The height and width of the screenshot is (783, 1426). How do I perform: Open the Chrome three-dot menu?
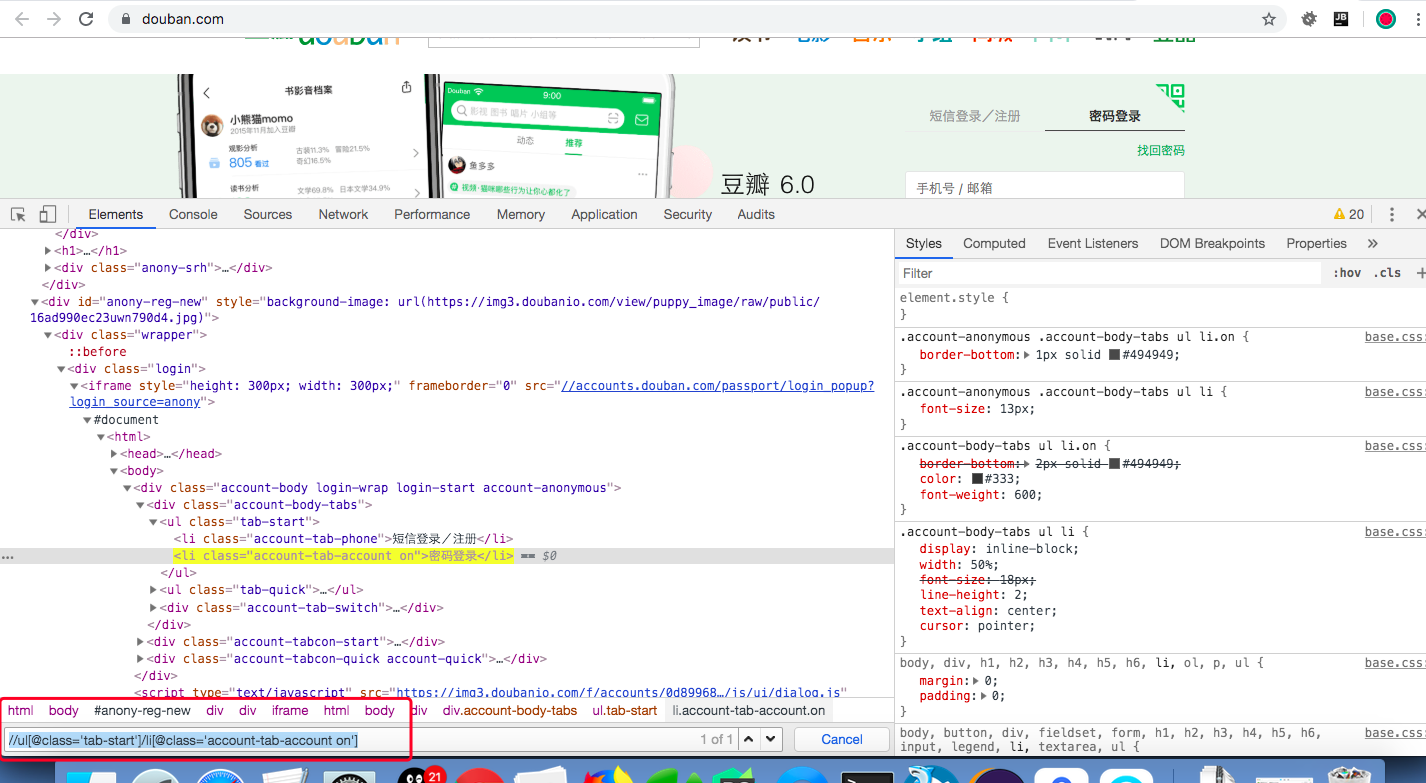[1418, 19]
